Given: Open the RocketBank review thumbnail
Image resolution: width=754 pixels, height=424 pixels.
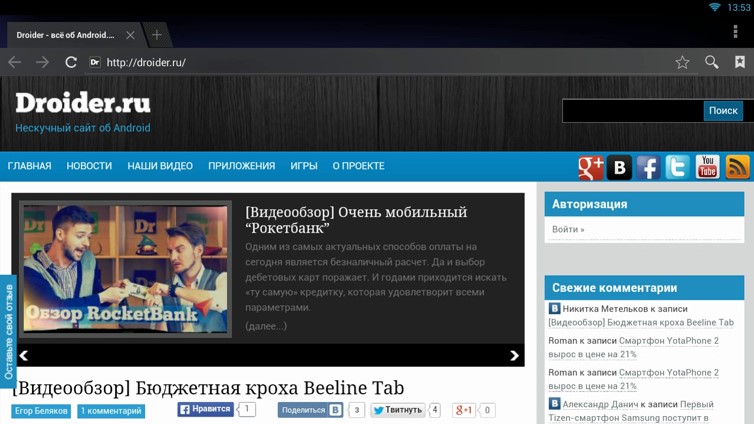Looking at the screenshot, I should pyautogui.click(x=126, y=269).
